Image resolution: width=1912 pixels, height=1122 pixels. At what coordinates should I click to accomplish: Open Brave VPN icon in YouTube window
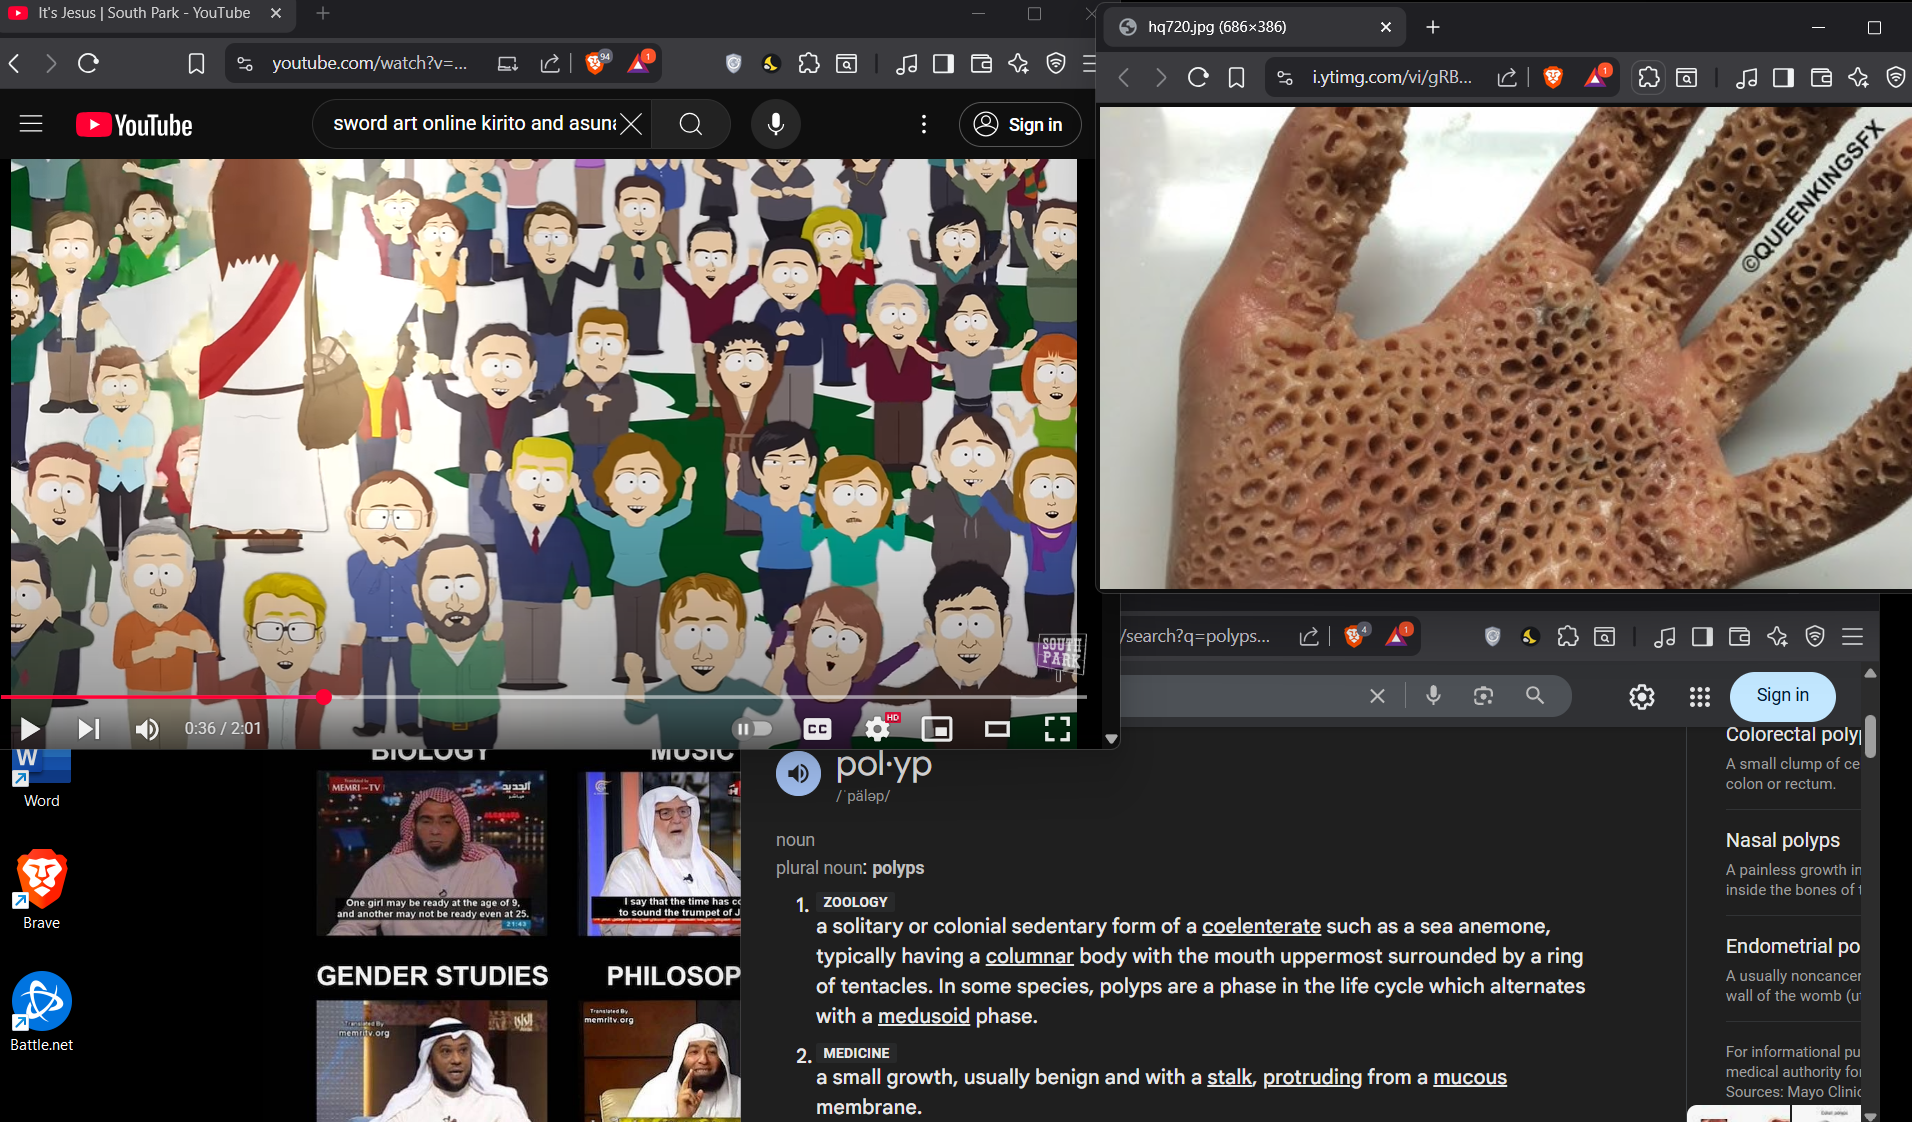point(1055,63)
